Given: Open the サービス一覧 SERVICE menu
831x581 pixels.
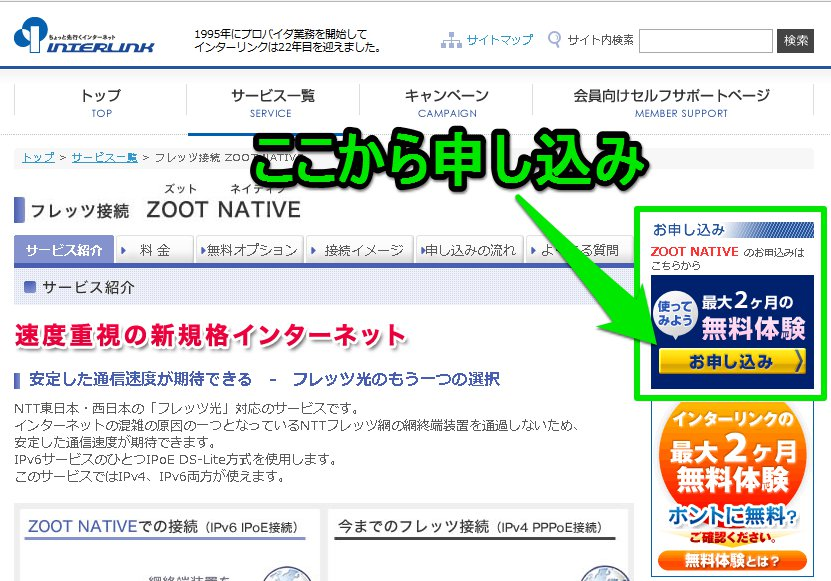Looking at the screenshot, I should point(273,102).
